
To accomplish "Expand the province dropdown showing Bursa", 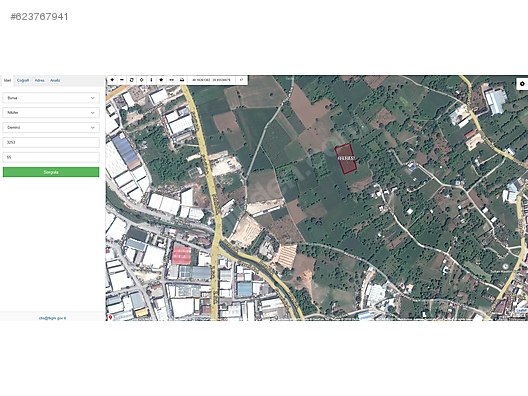I will click(x=51, y=98).
